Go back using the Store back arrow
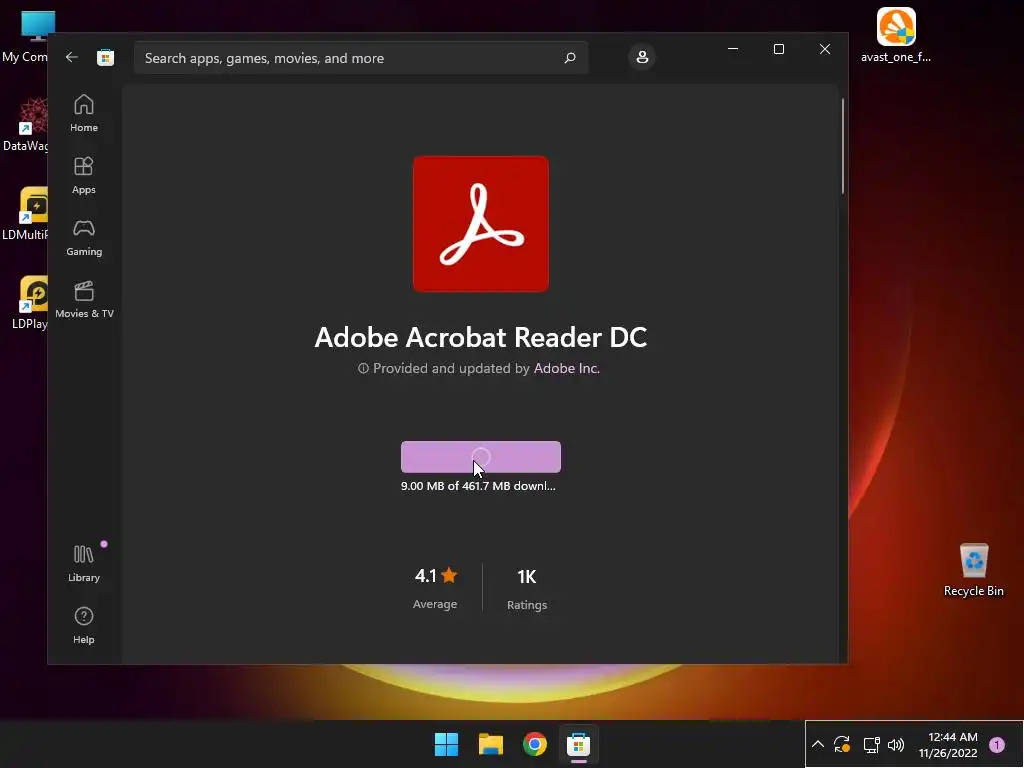Image resolution: width=1024 pixels, height=768 pixels. [x=72, y=57]
